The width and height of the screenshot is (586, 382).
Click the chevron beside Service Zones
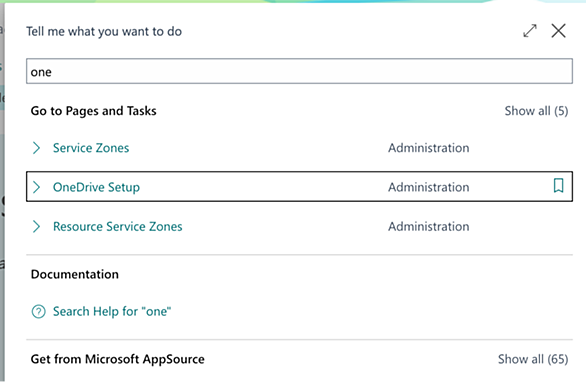[36, 148]
